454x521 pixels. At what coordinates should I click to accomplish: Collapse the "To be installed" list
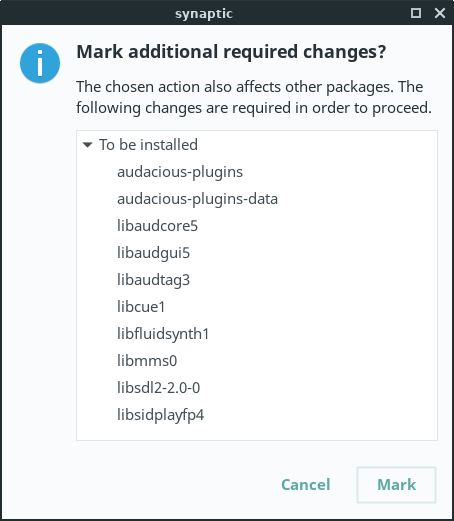[87, 145]
